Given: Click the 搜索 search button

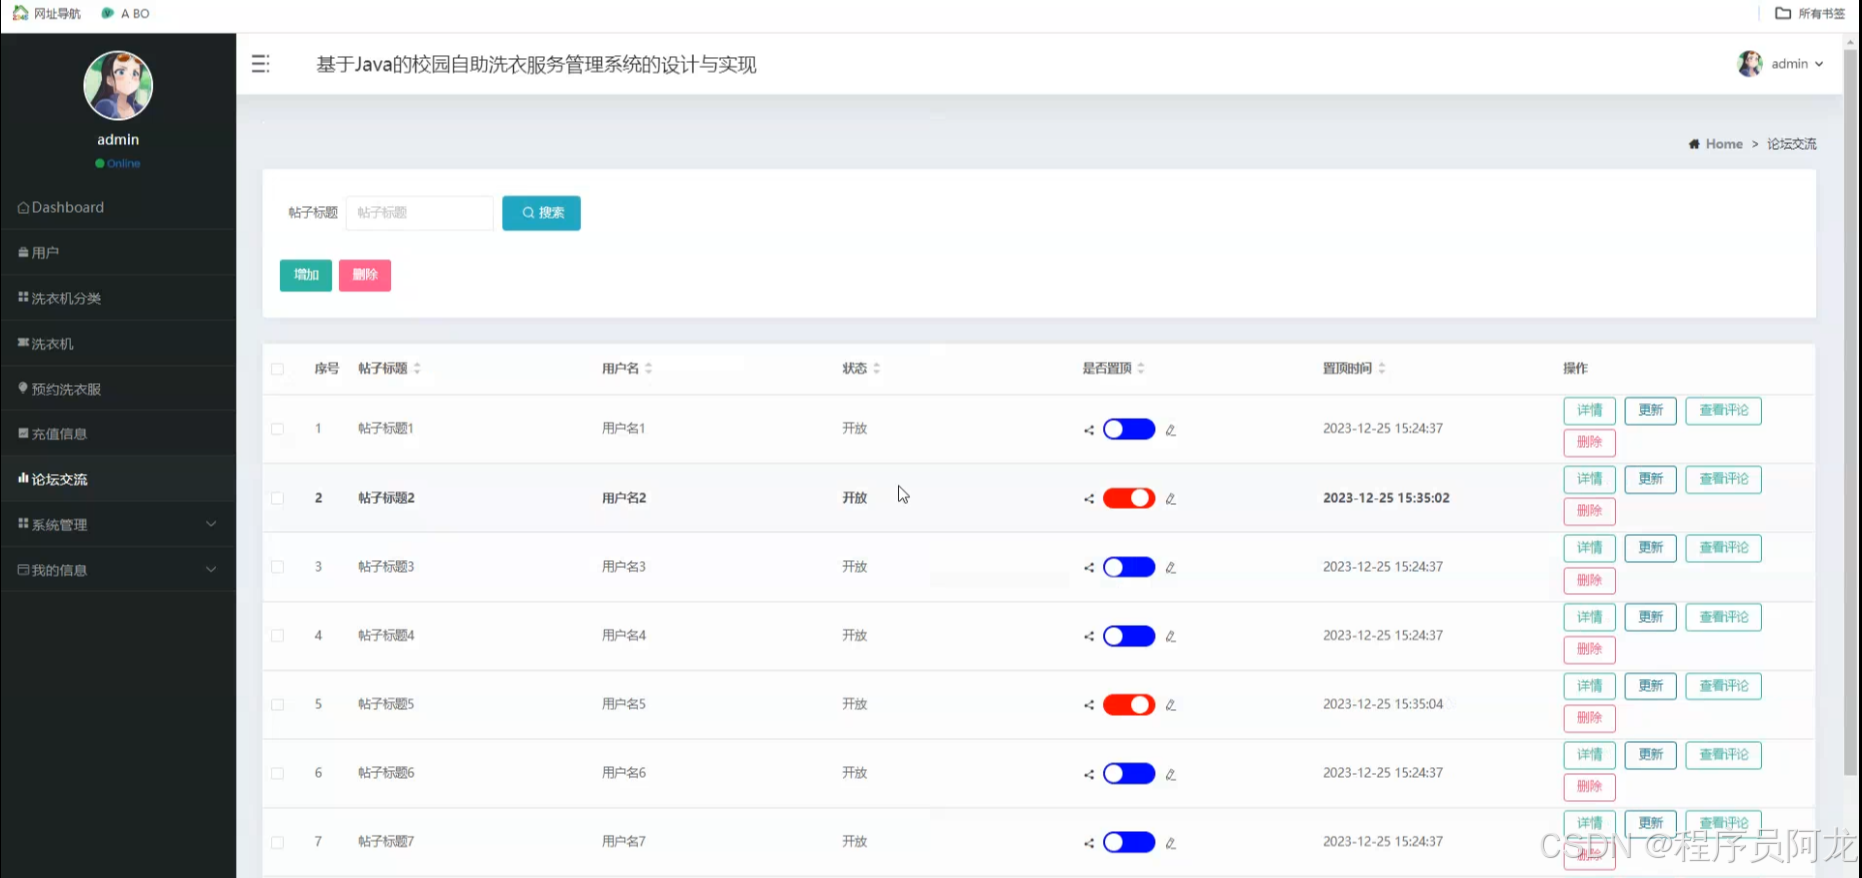Looking at the screenshot, I should [541, 213].
